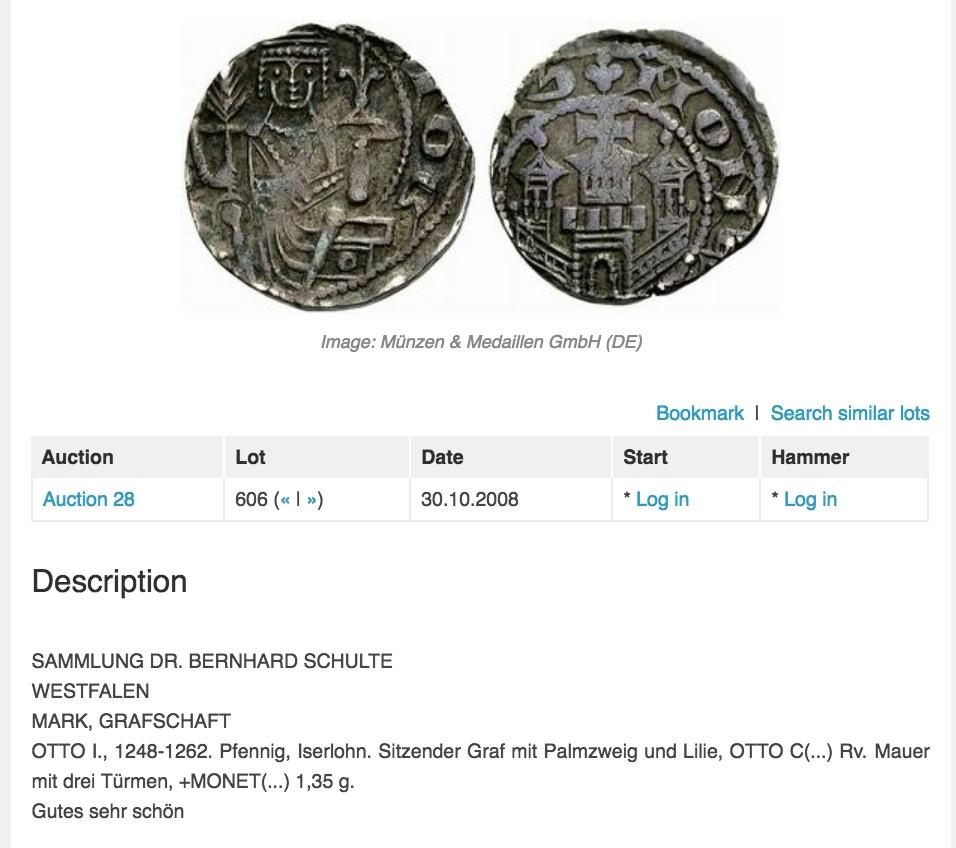Open the Auction 28 link

click(89, 499)
